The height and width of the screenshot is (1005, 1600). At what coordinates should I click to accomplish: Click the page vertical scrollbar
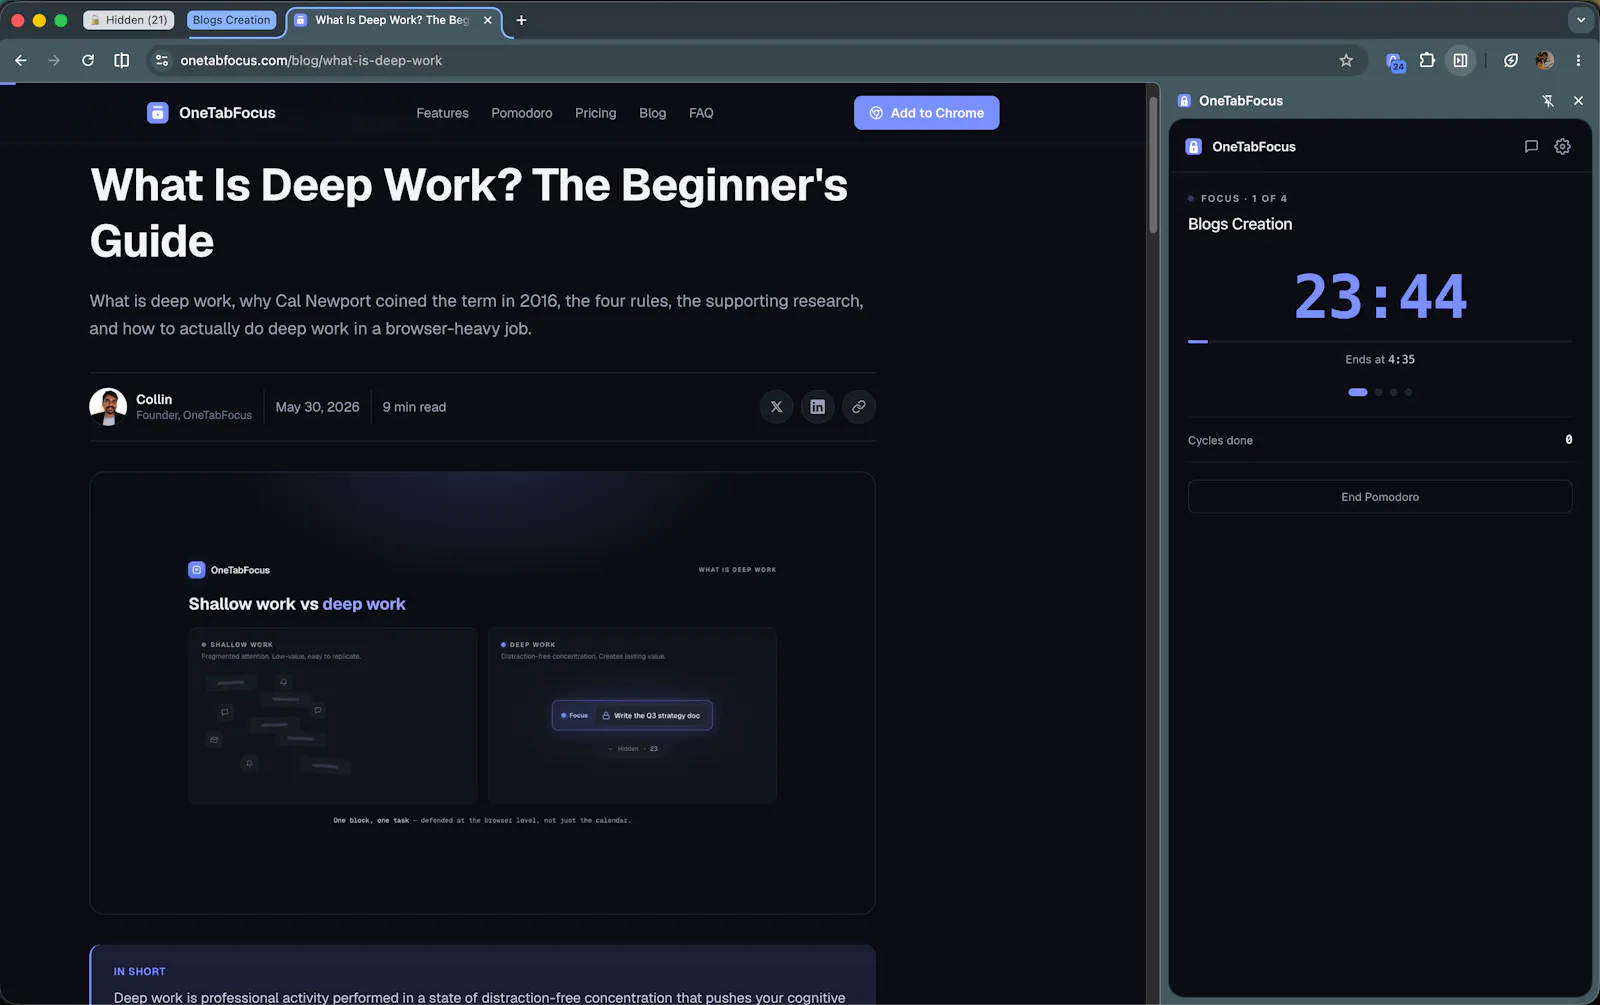[x=1153, y=165]
